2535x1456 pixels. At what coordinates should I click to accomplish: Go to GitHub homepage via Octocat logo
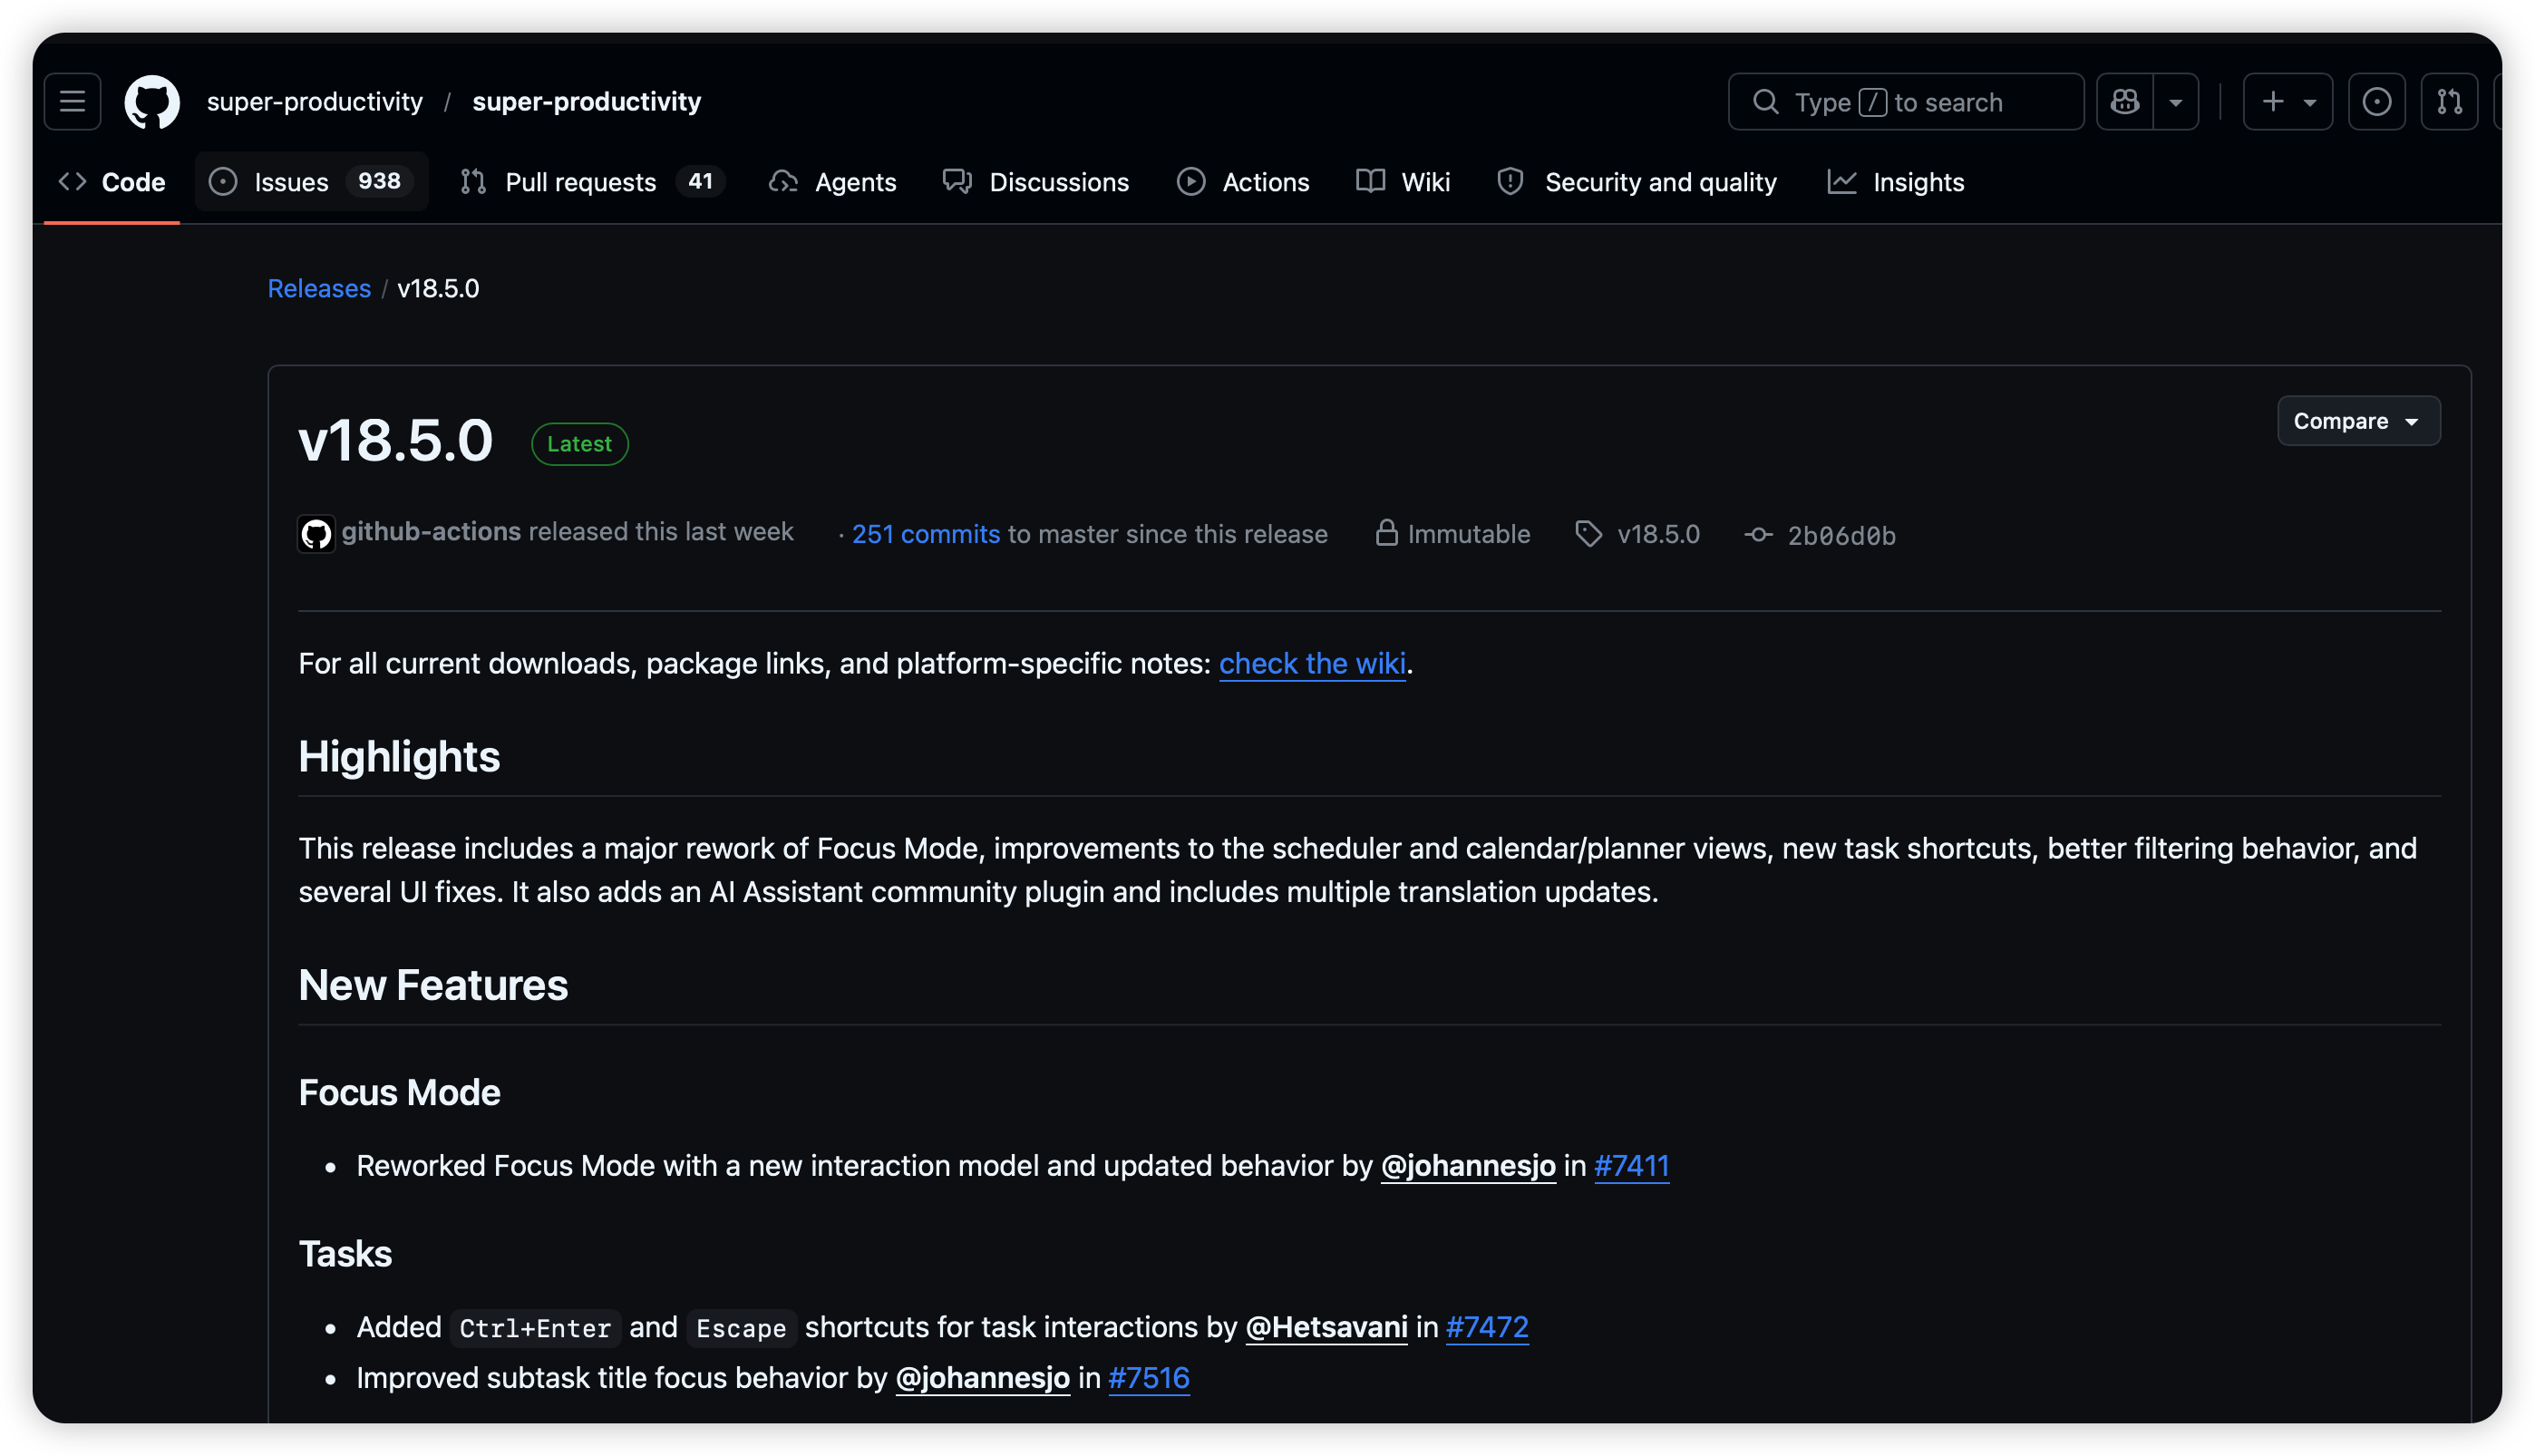coord(152,101)
